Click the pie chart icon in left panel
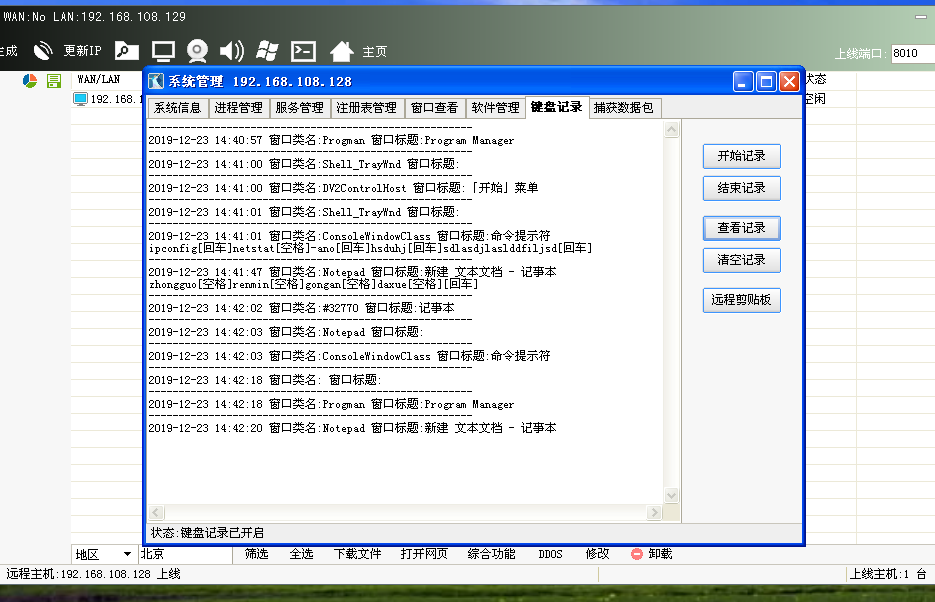The width and height of the screenshot is (935, 602). click(x=30, y=80)
